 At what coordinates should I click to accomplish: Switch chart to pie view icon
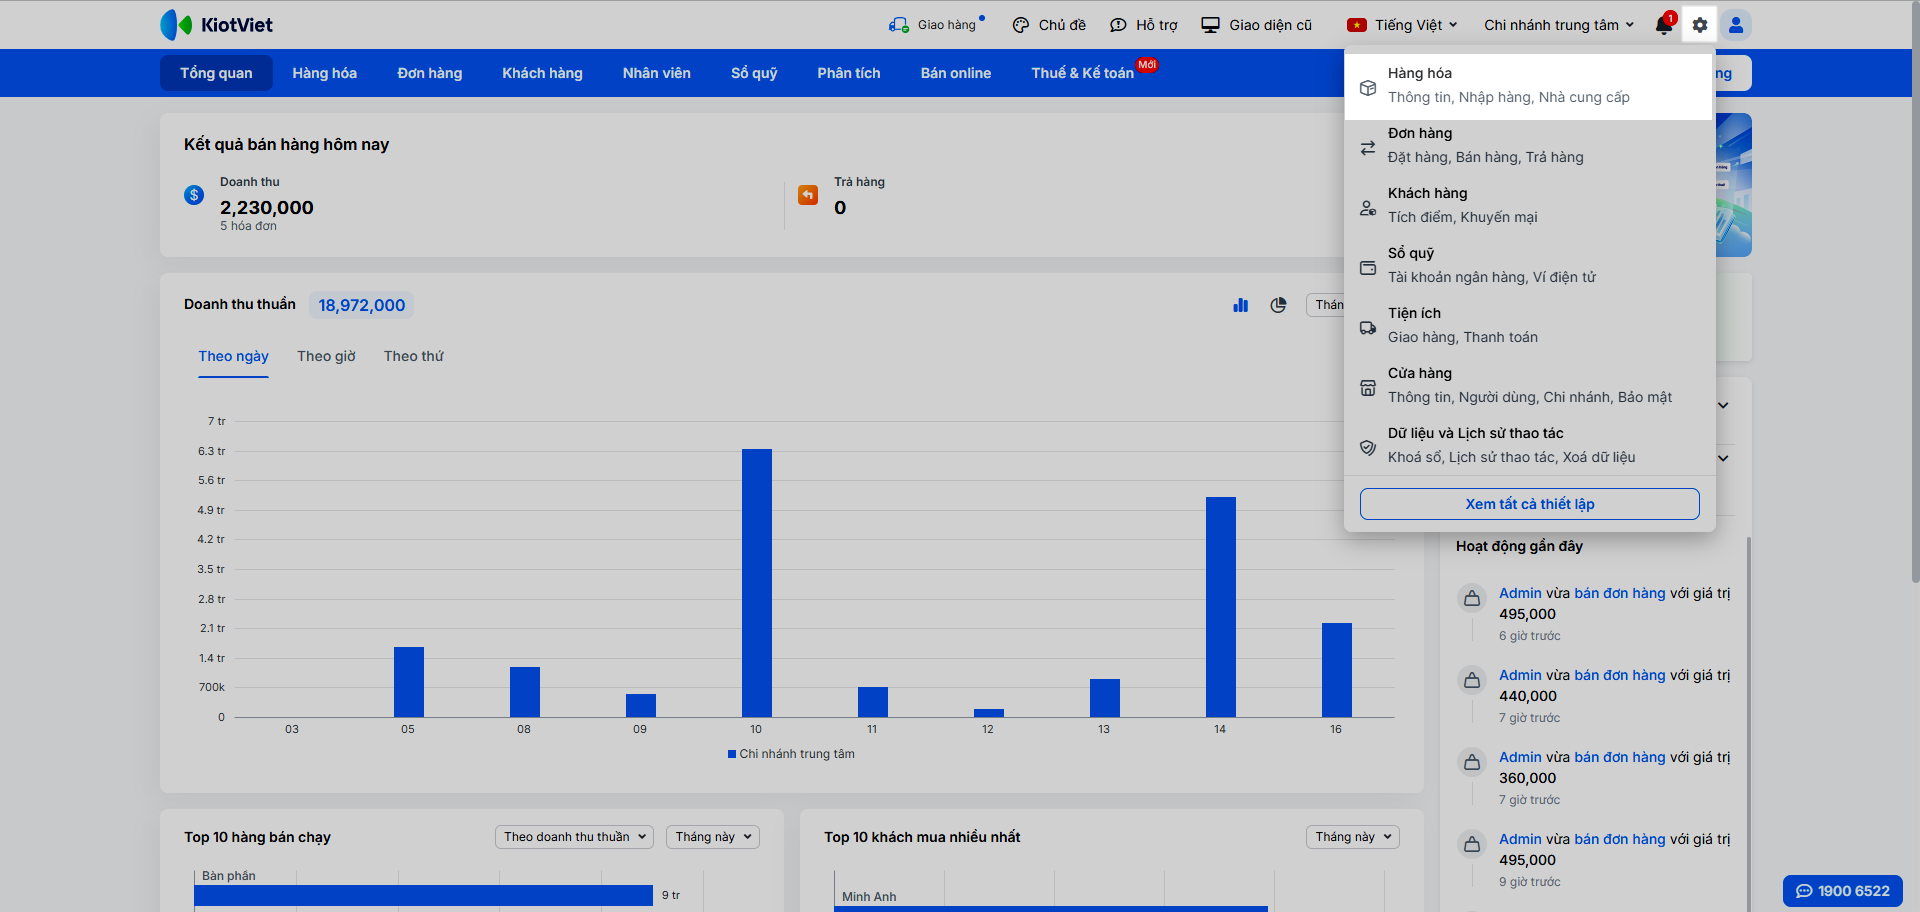coord(1278,305)
